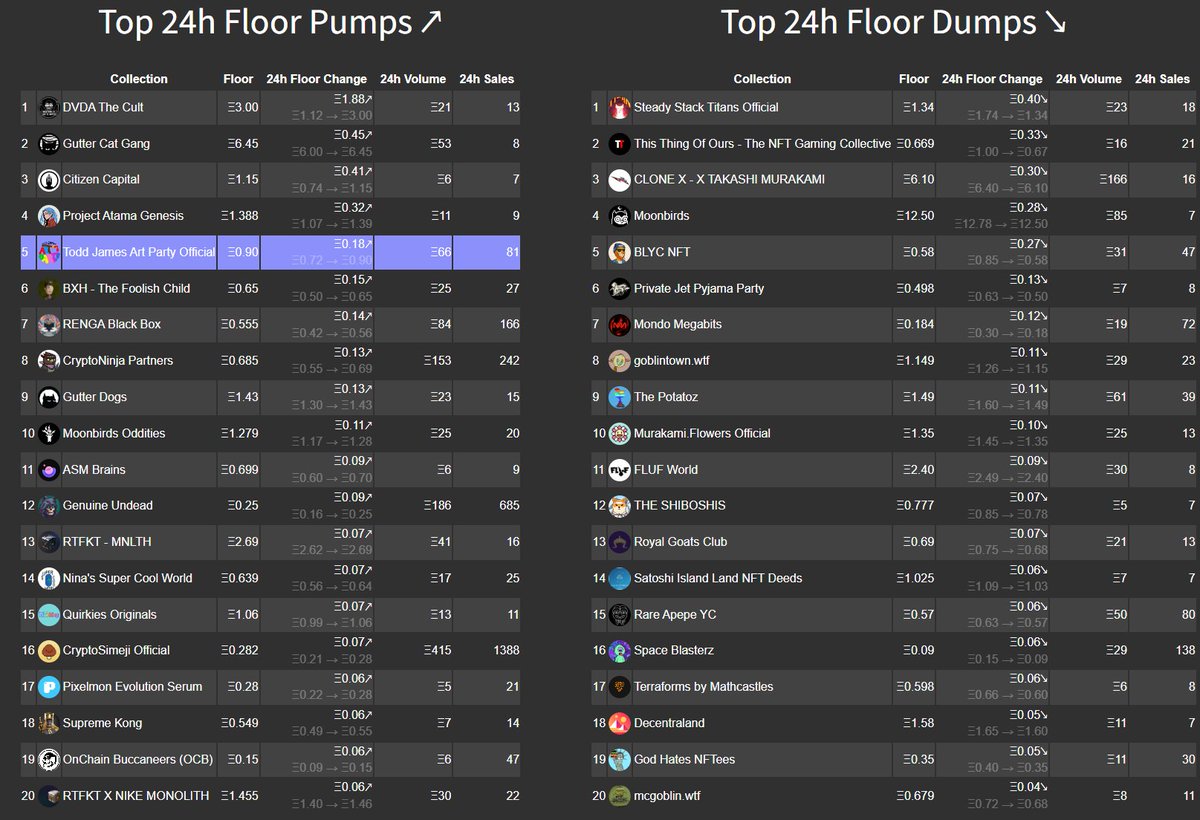Screen dimensions: 1200x820
Task: Click the Decentraland icon
Action: pyautogui.click(x=619, y=723)
